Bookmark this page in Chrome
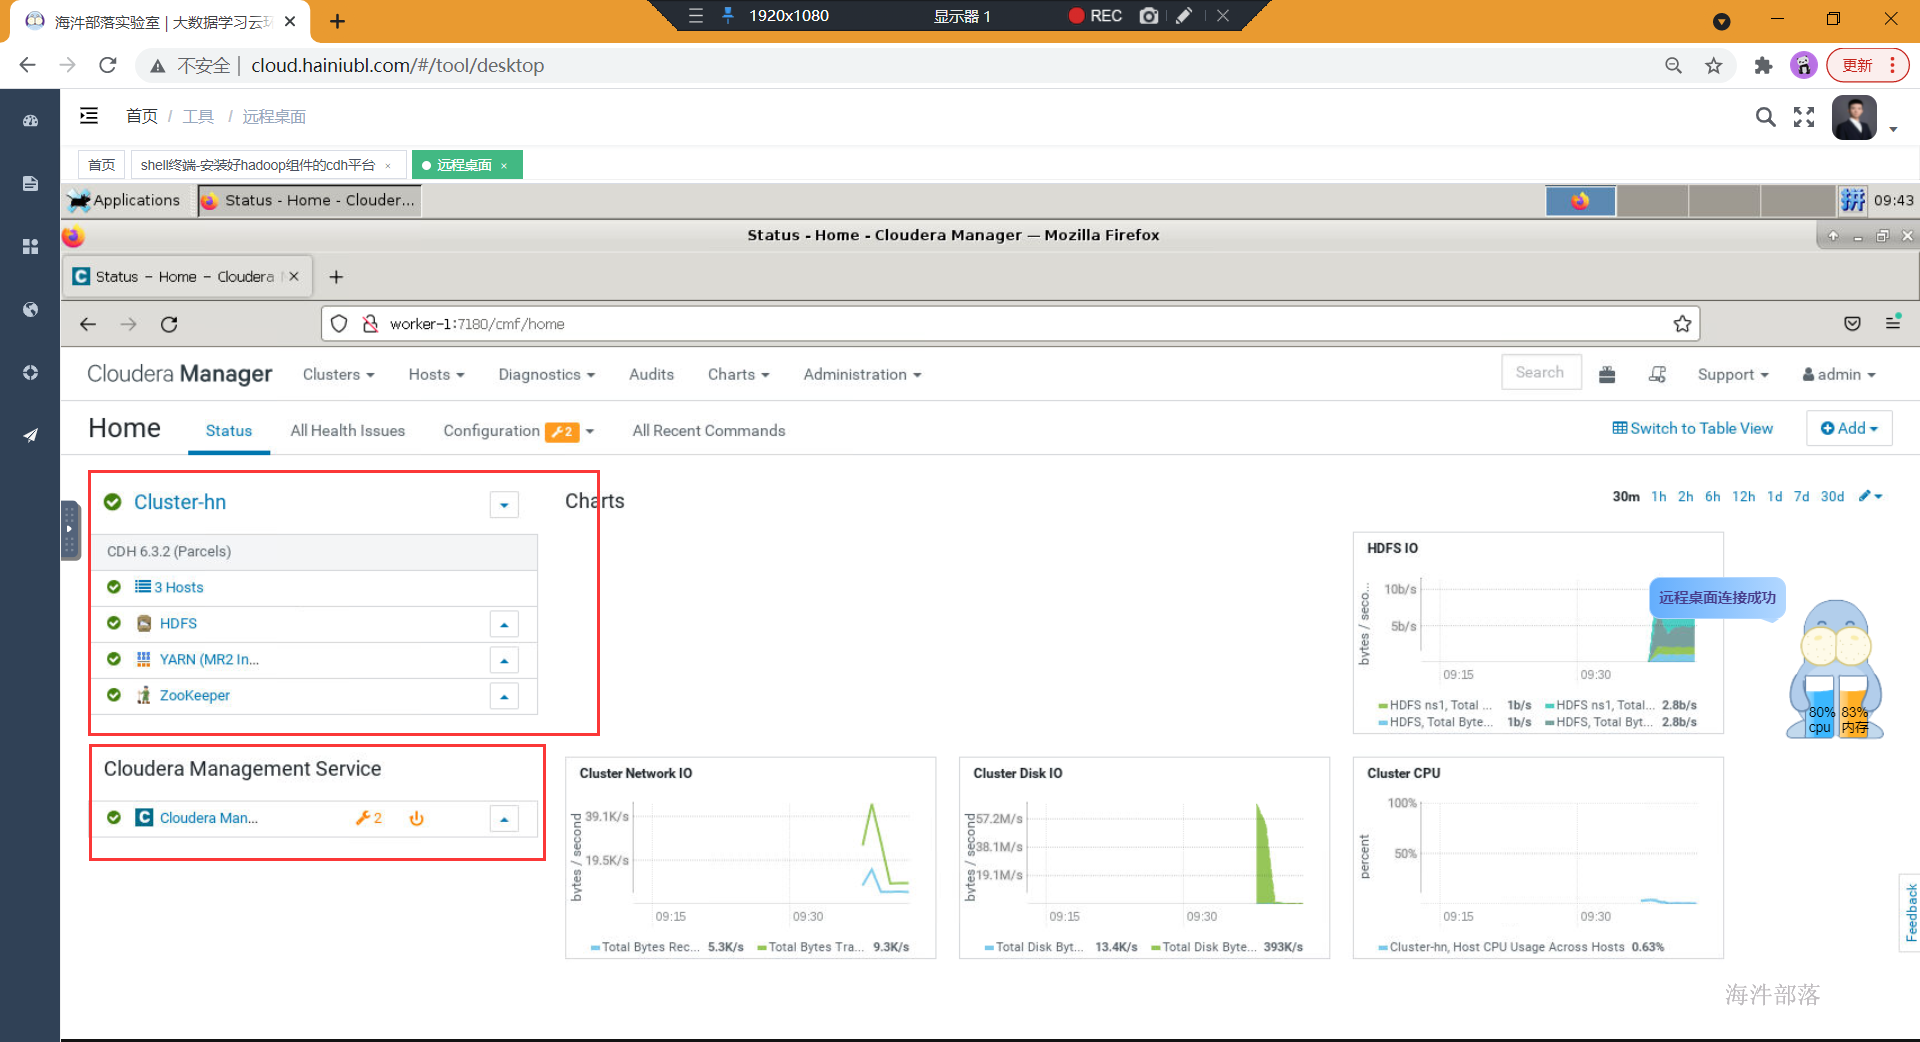 pyautogui.click(x=1714, y=66)
